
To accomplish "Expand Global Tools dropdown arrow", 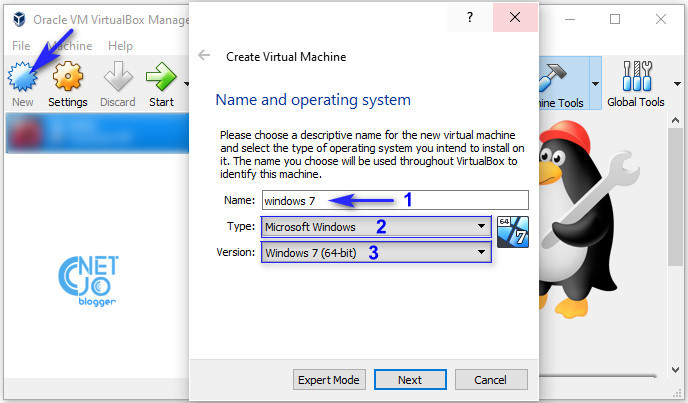I will pos(677,83).
